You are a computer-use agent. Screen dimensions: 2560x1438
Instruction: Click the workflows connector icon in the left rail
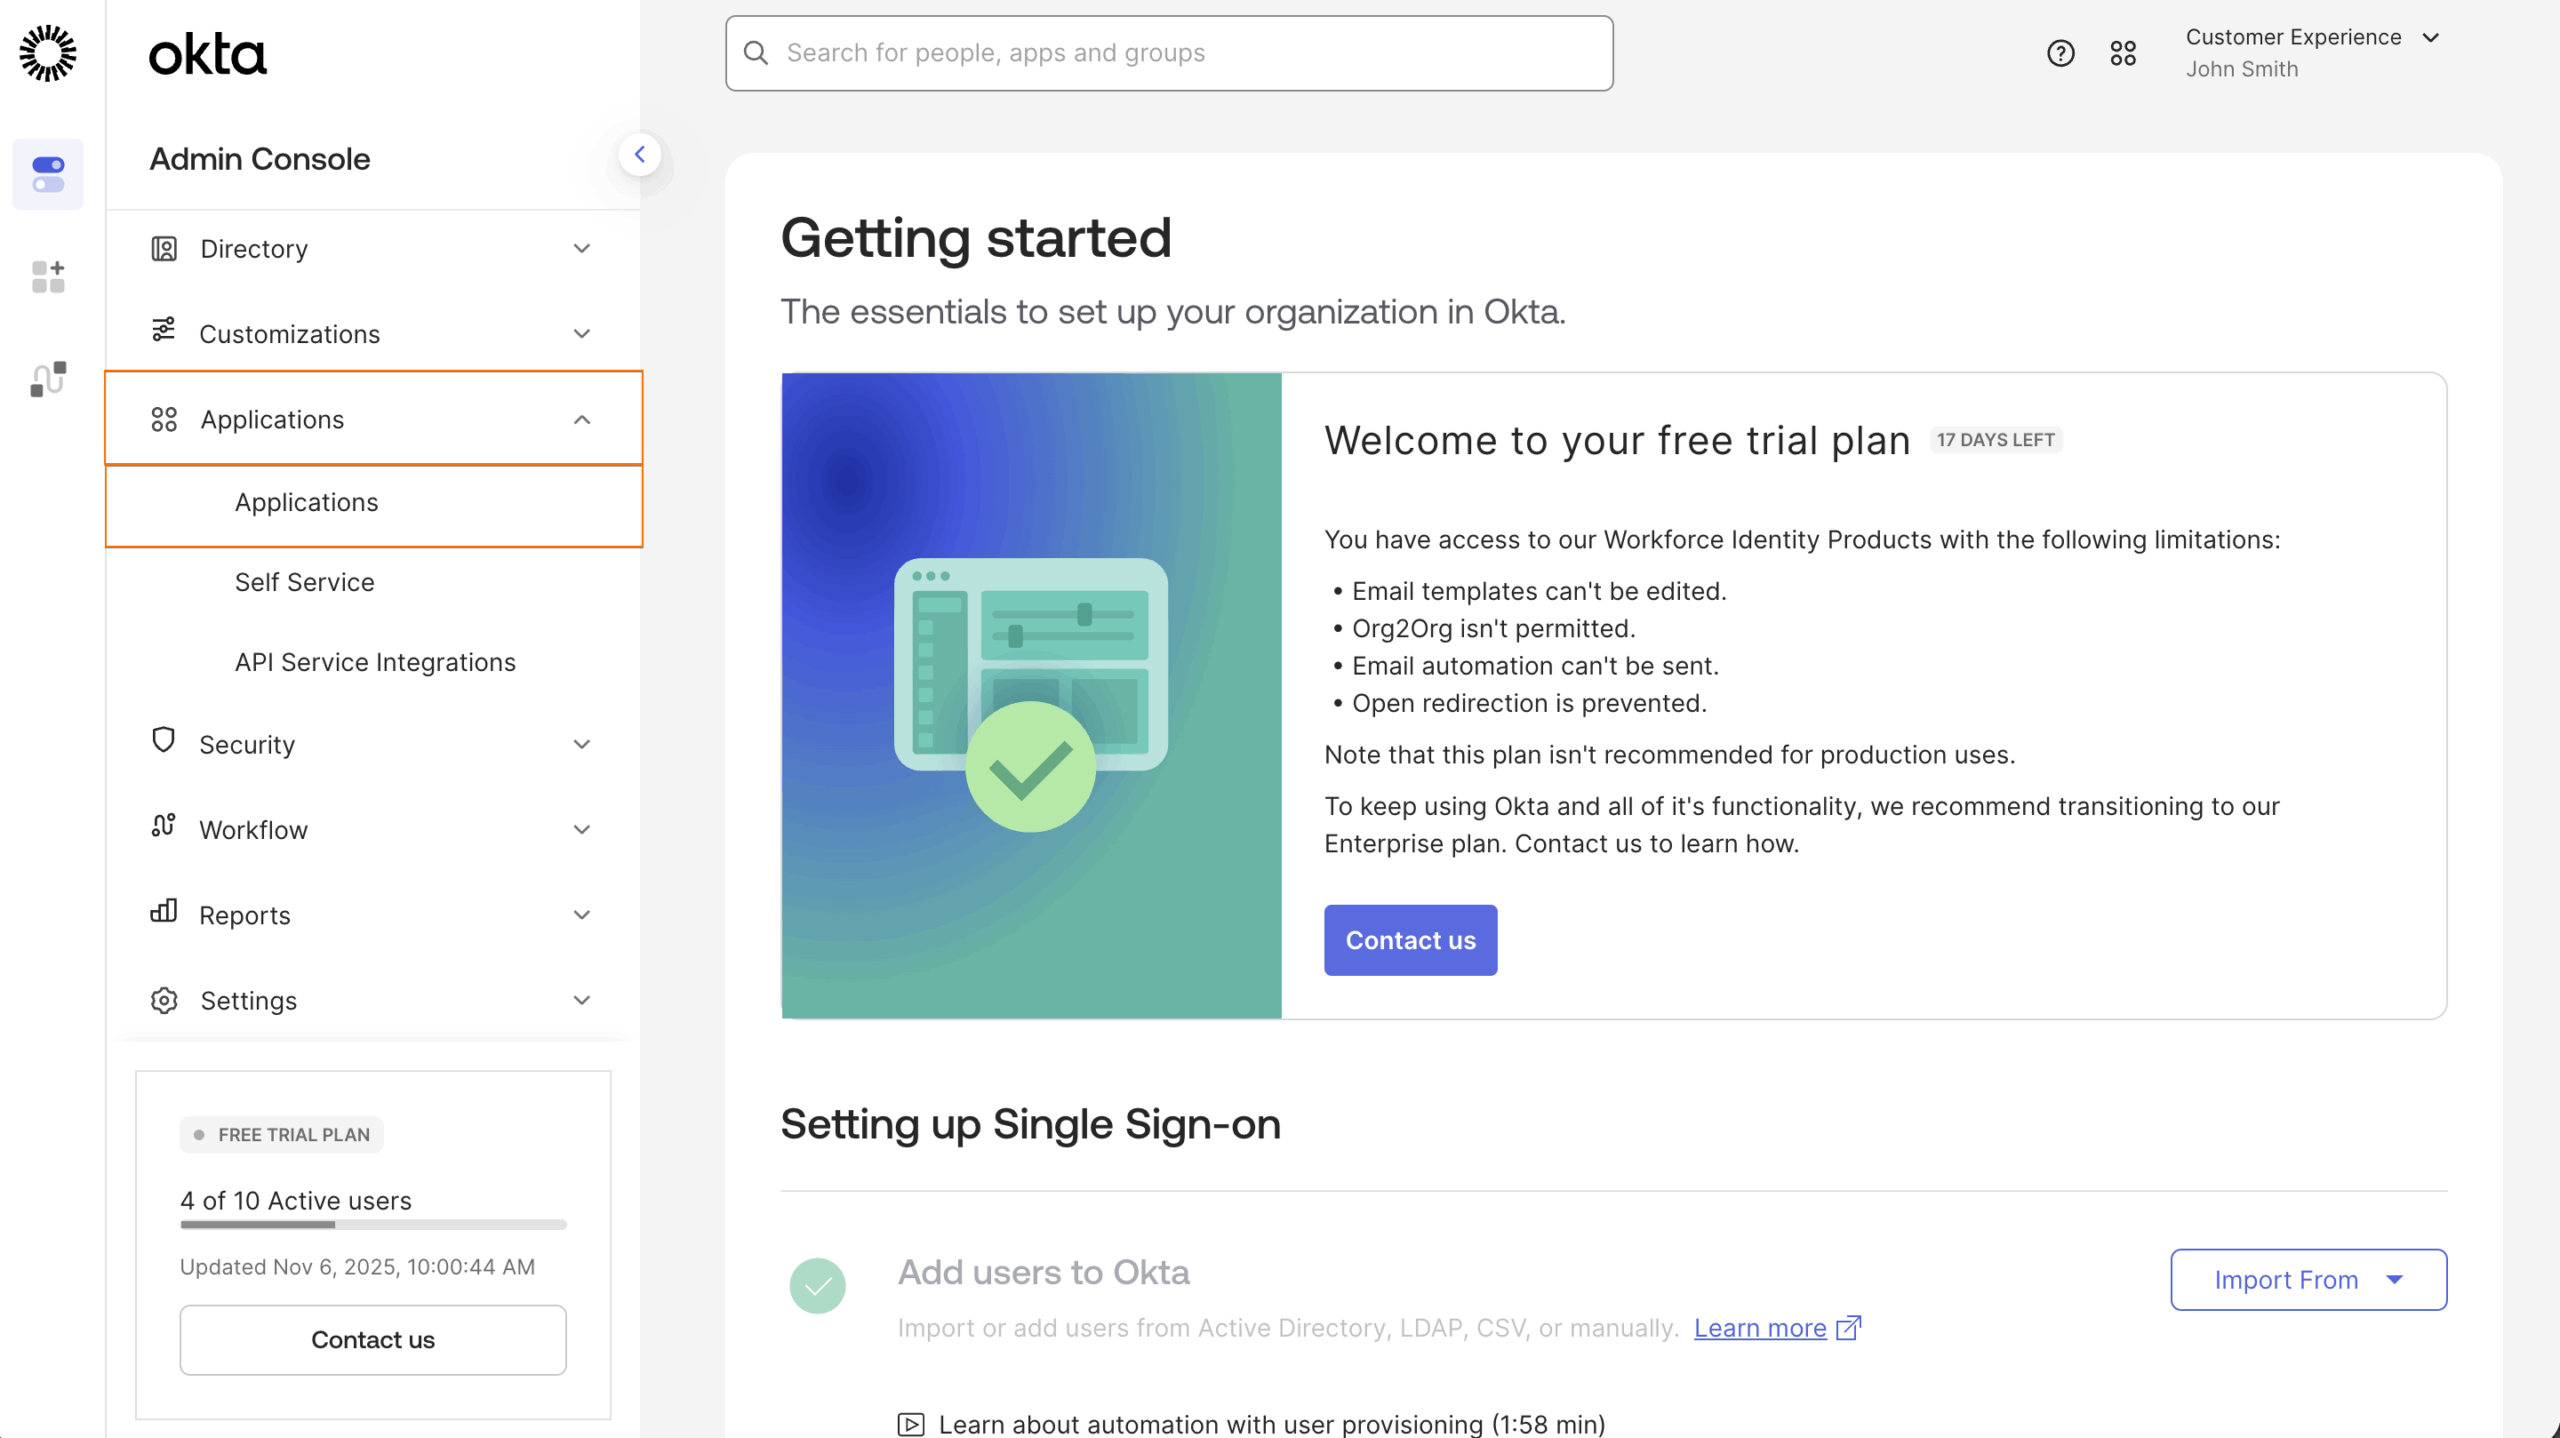pos(46,379)
